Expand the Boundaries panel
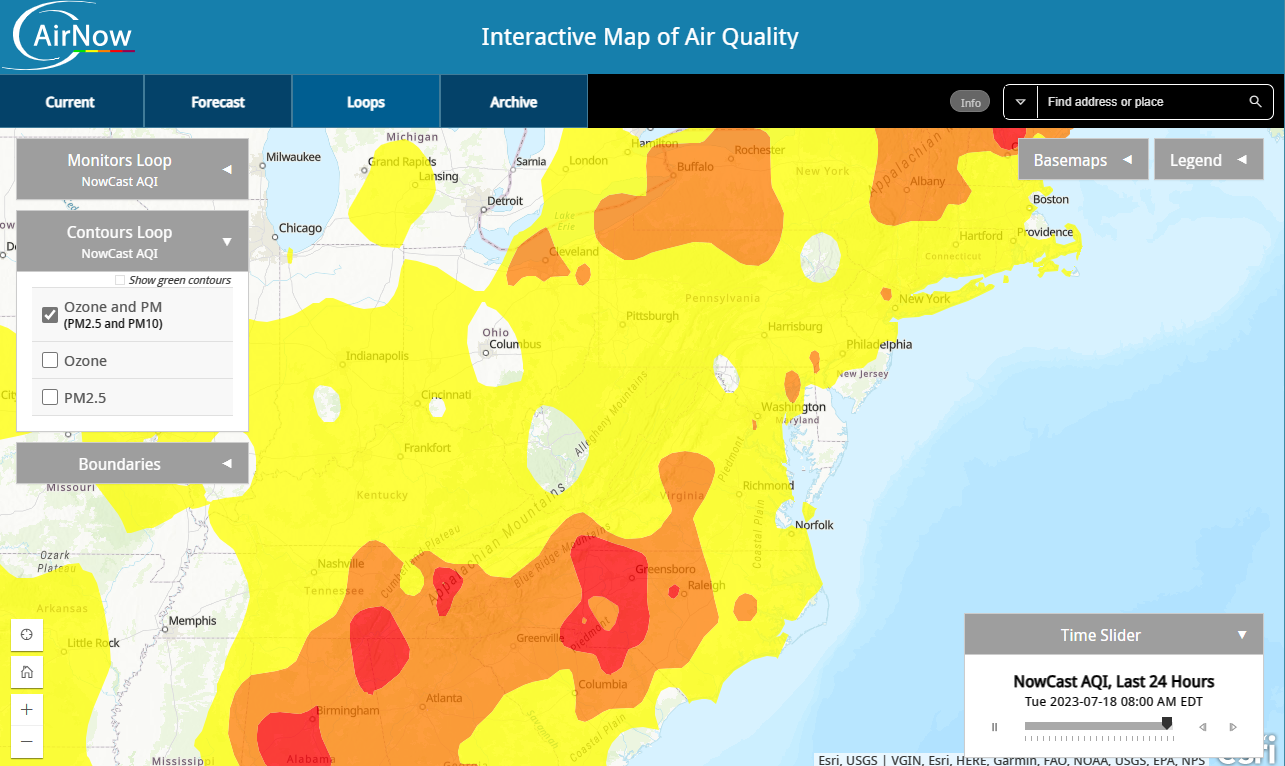This screenshot has height=766, width=1285. 132,463
